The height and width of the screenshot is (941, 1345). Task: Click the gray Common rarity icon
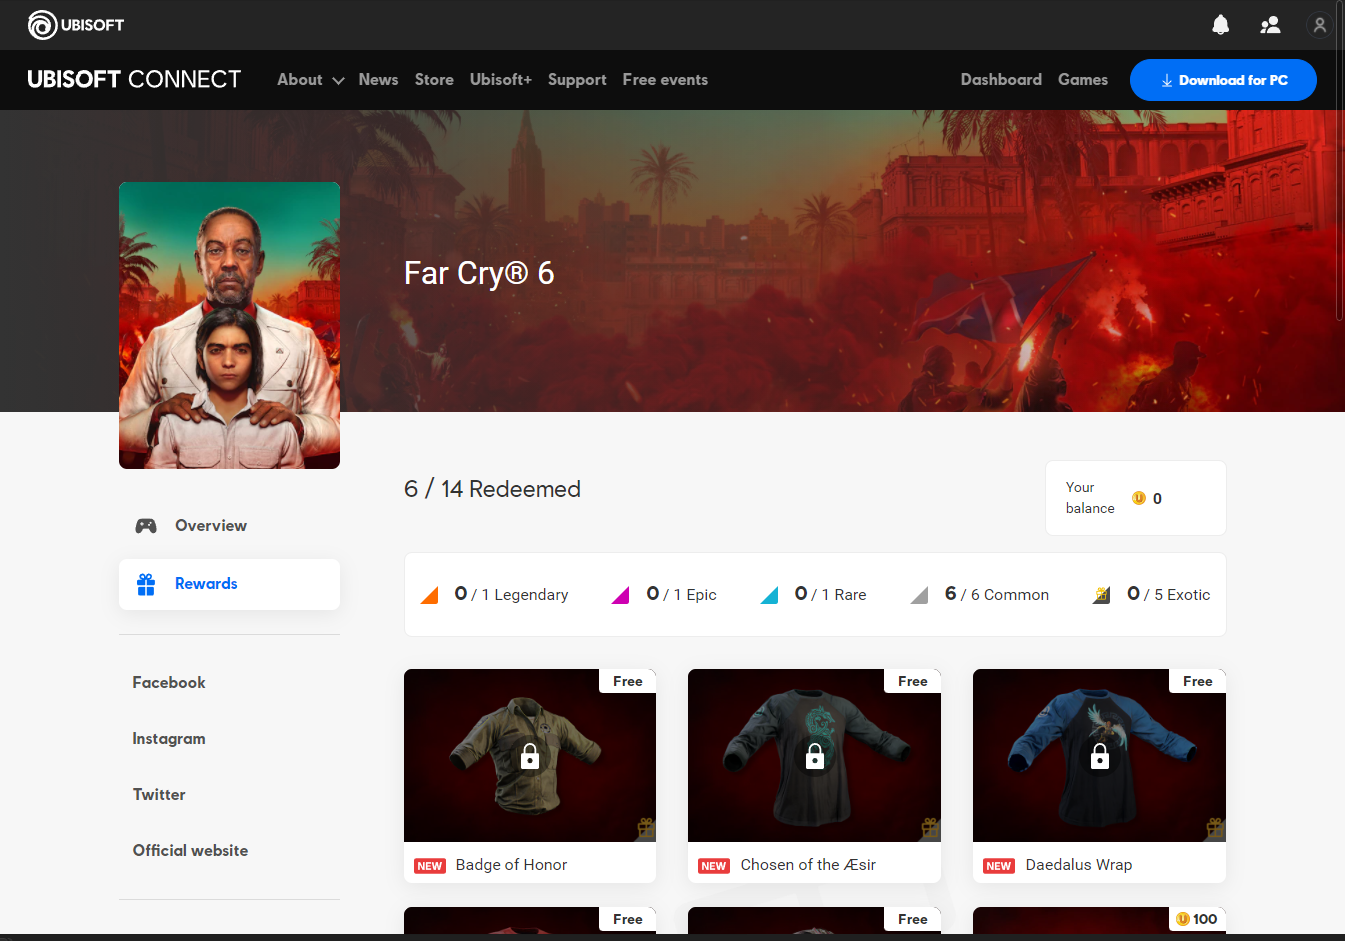919,595
